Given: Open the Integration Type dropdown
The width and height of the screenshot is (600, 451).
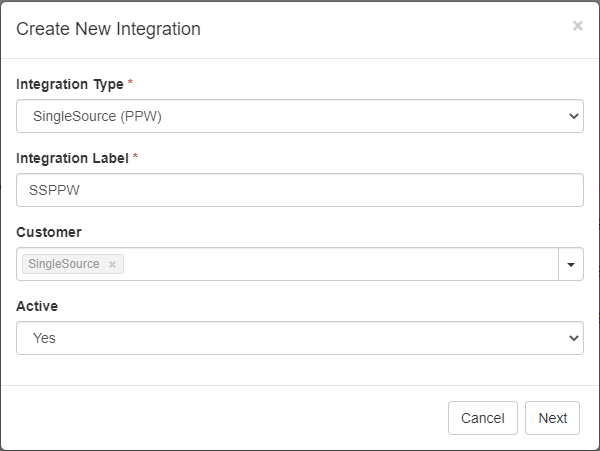Looking at the screenshot, I should pos(299,116).
